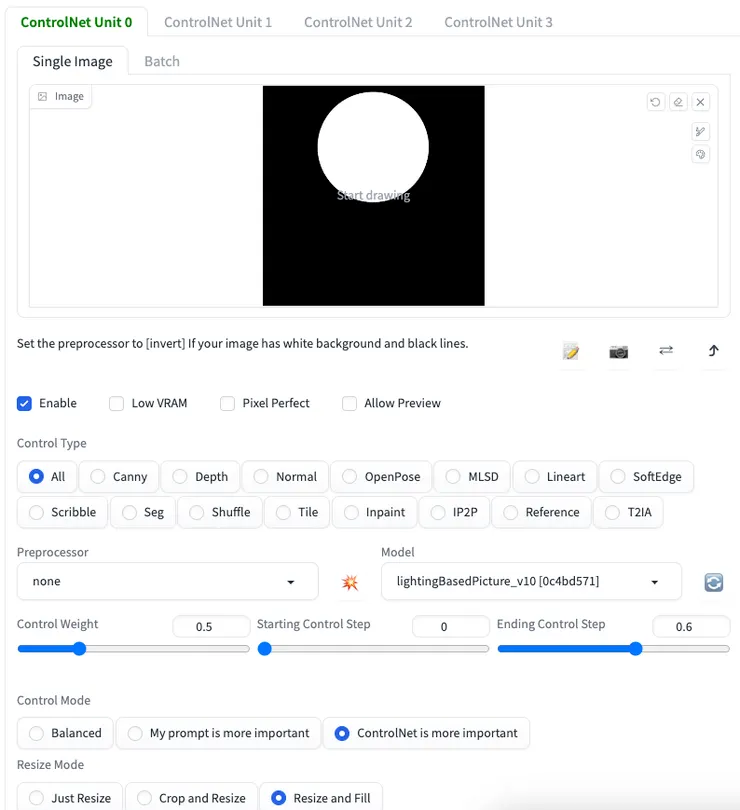
Task: Uncheck the Enable checkbox
Action: [x=24, y=403]
